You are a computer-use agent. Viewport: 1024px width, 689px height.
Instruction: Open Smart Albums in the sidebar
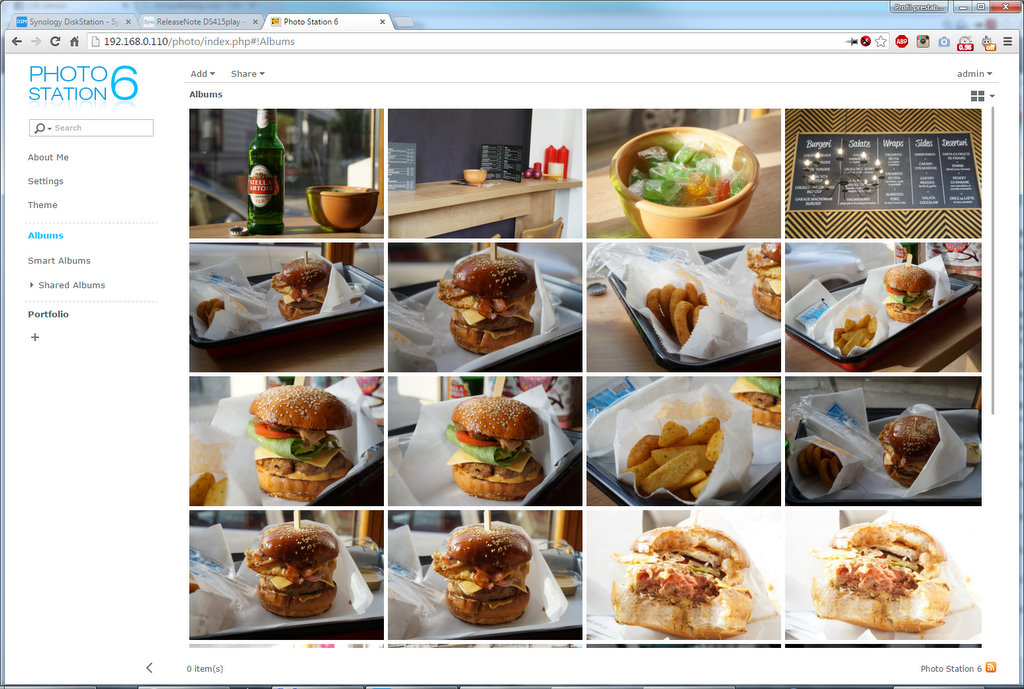point(59,261)
